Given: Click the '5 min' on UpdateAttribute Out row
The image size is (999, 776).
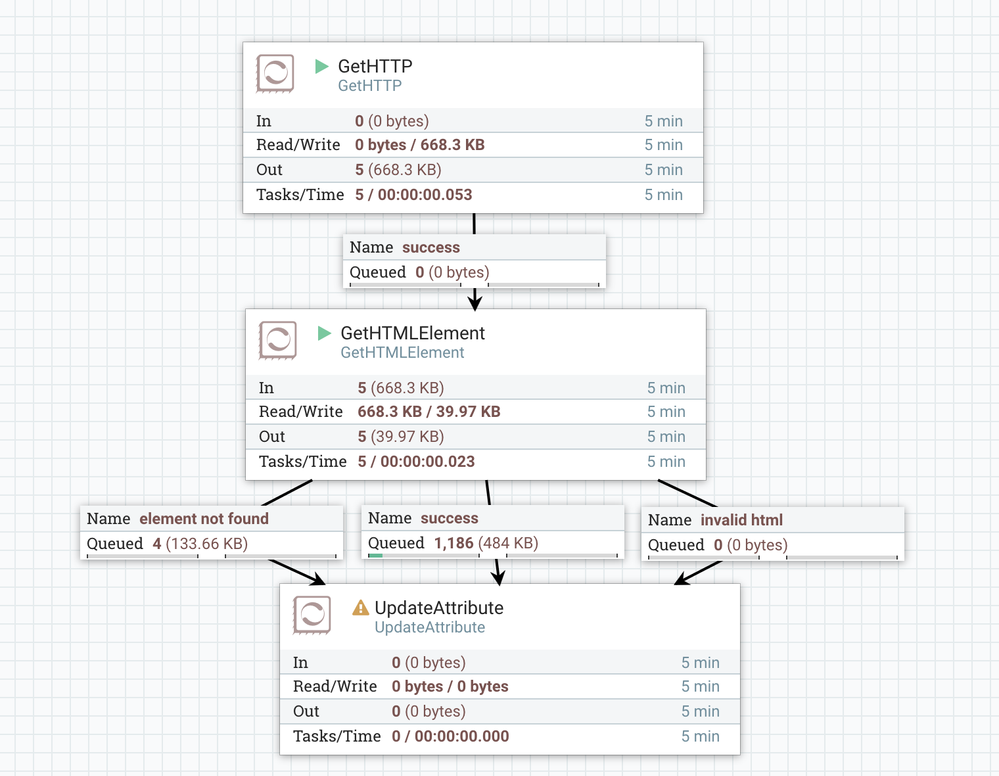Looking at the screenshot, I should click(x=700, y=712).
